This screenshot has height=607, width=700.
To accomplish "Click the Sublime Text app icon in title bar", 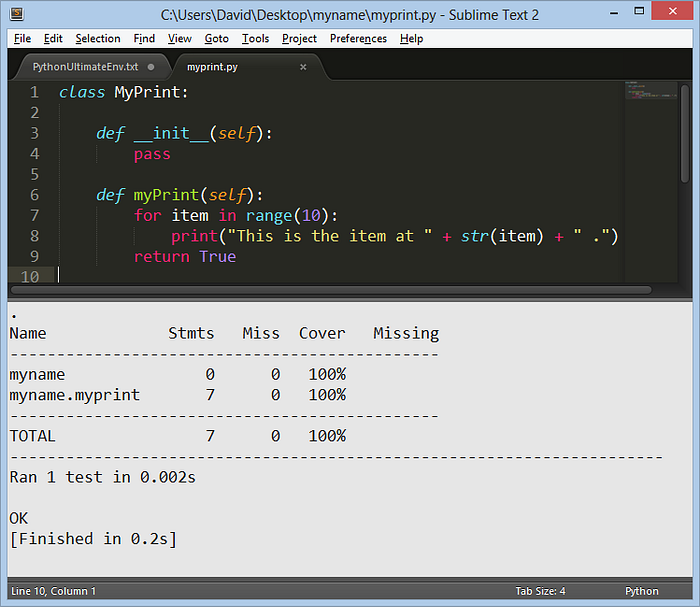I will point(17,14).
